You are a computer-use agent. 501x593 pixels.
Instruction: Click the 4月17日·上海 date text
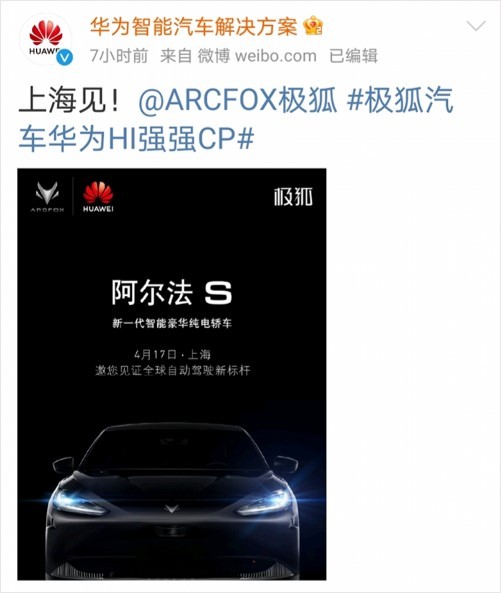pyautogui.click(x=172, y=355)
